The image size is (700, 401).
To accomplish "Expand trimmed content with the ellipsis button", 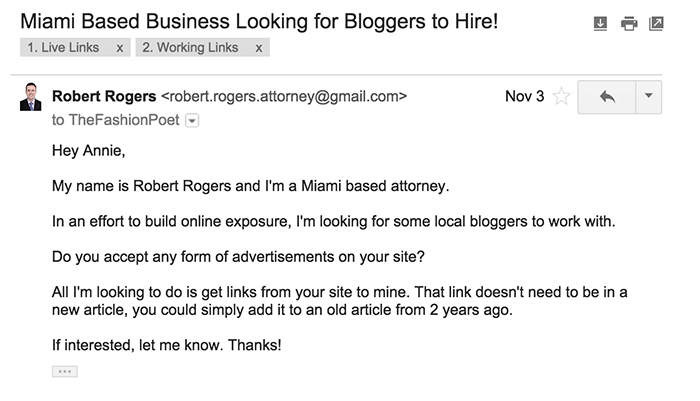I will tap(65, 372).
